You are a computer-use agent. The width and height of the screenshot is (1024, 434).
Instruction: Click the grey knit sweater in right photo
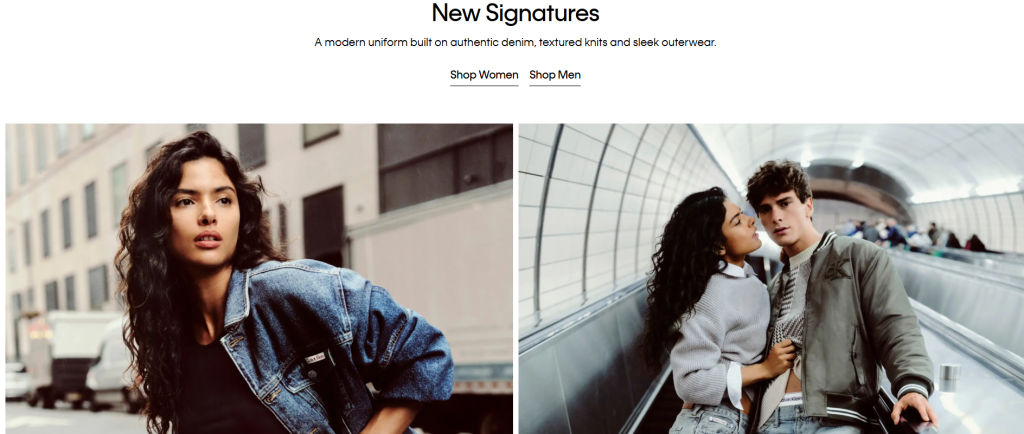point(721,326)
